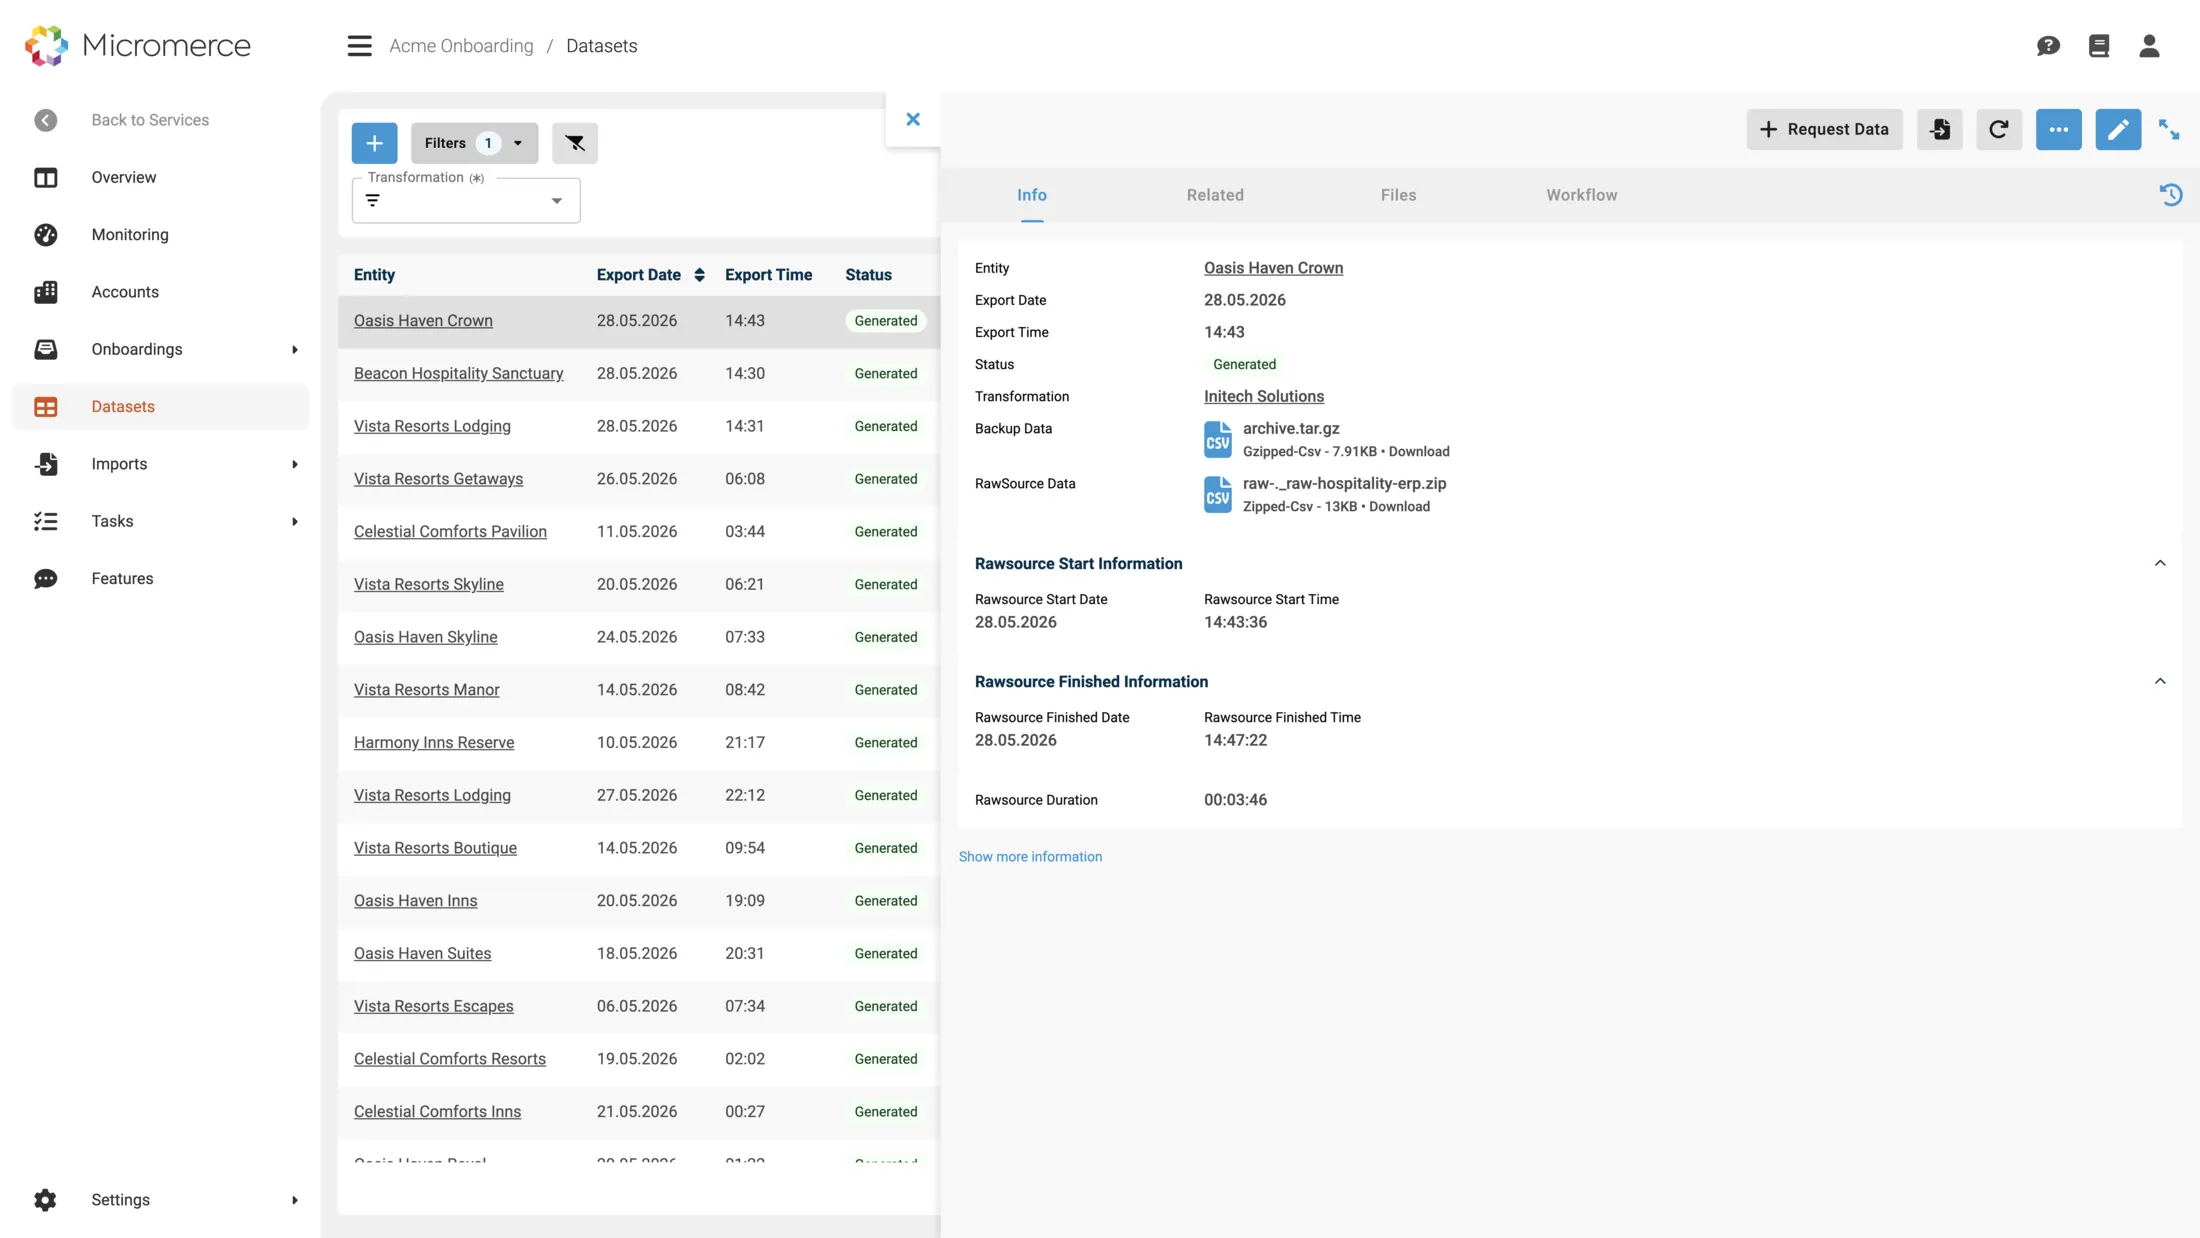Click the Export Time column header
The image size is (2200, 1238).
768,275
